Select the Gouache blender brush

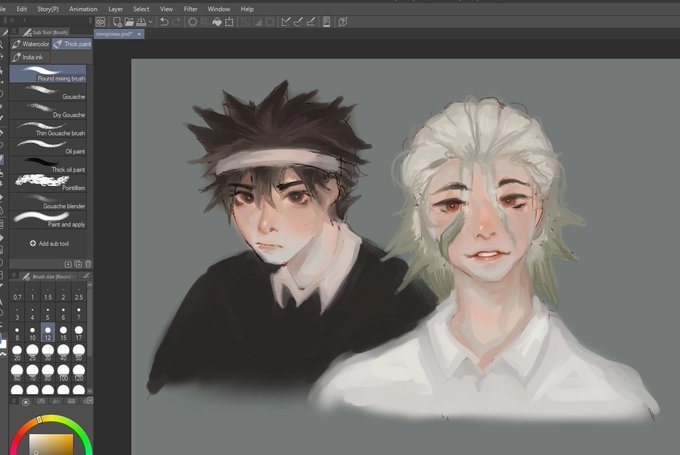click(48, 201)
